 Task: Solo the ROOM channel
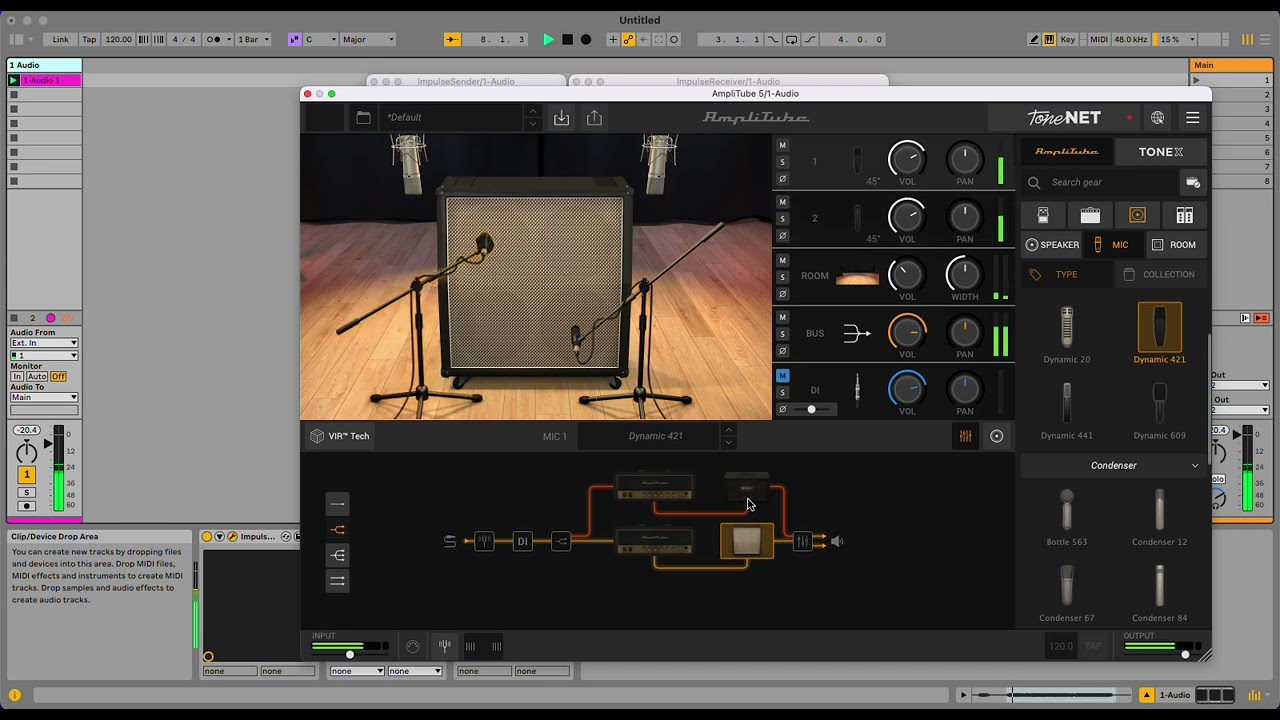782,277
